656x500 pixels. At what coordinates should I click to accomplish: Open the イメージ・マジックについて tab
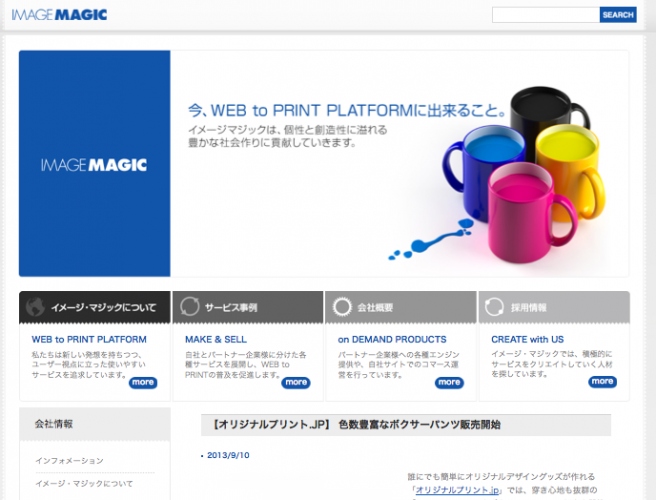tap(95, 308)
